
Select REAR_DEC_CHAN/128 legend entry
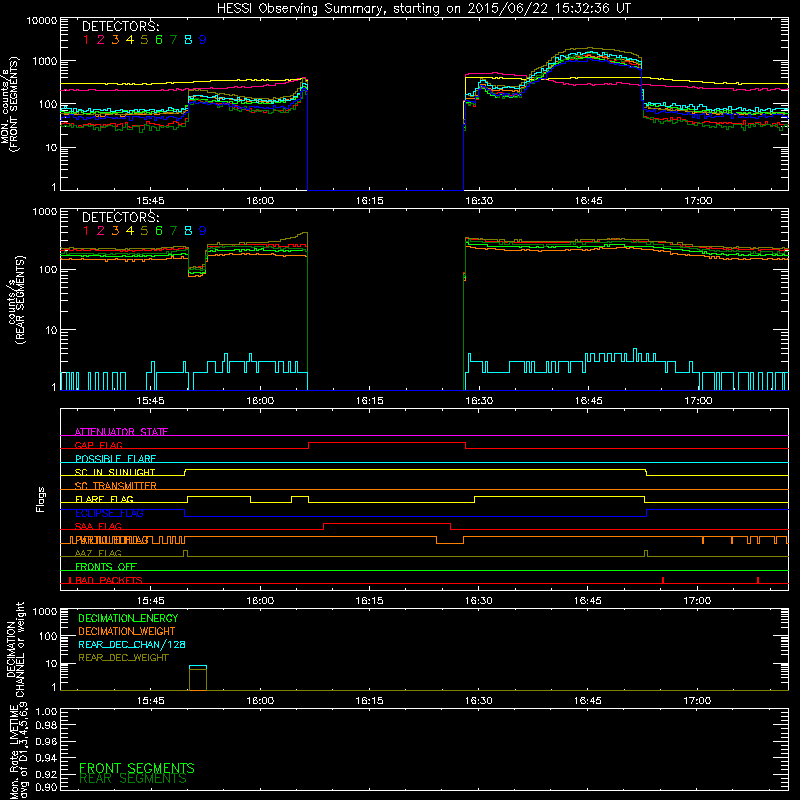132,644
